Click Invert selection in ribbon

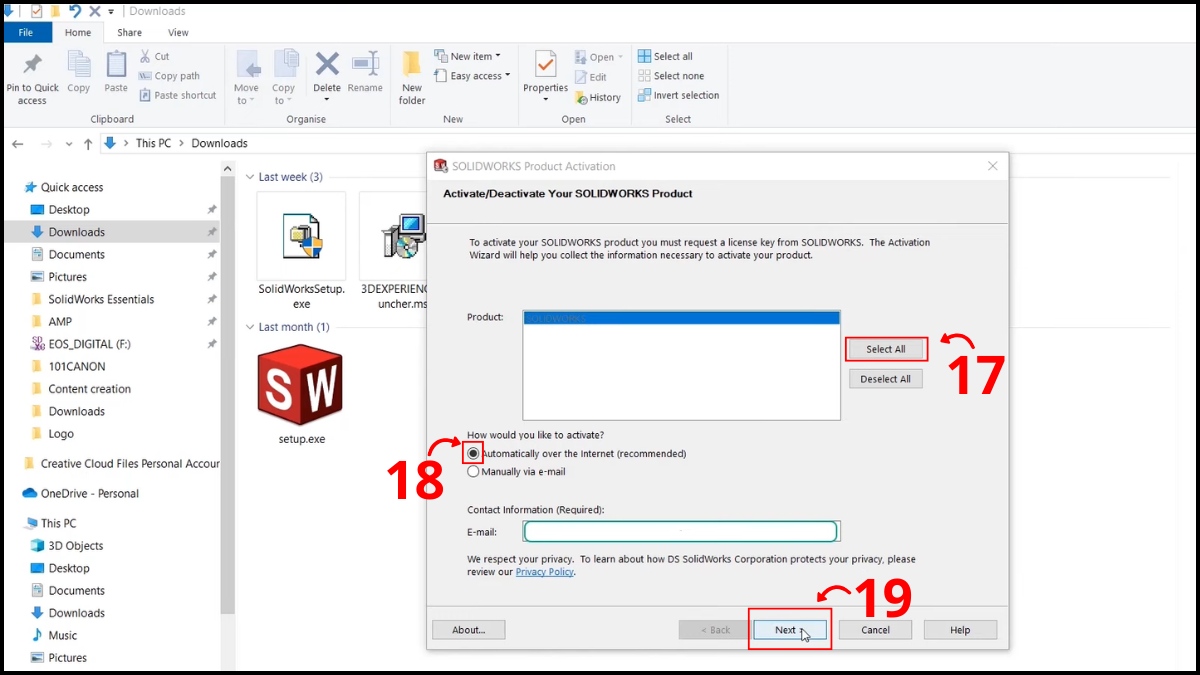click(x=678, y=95)
